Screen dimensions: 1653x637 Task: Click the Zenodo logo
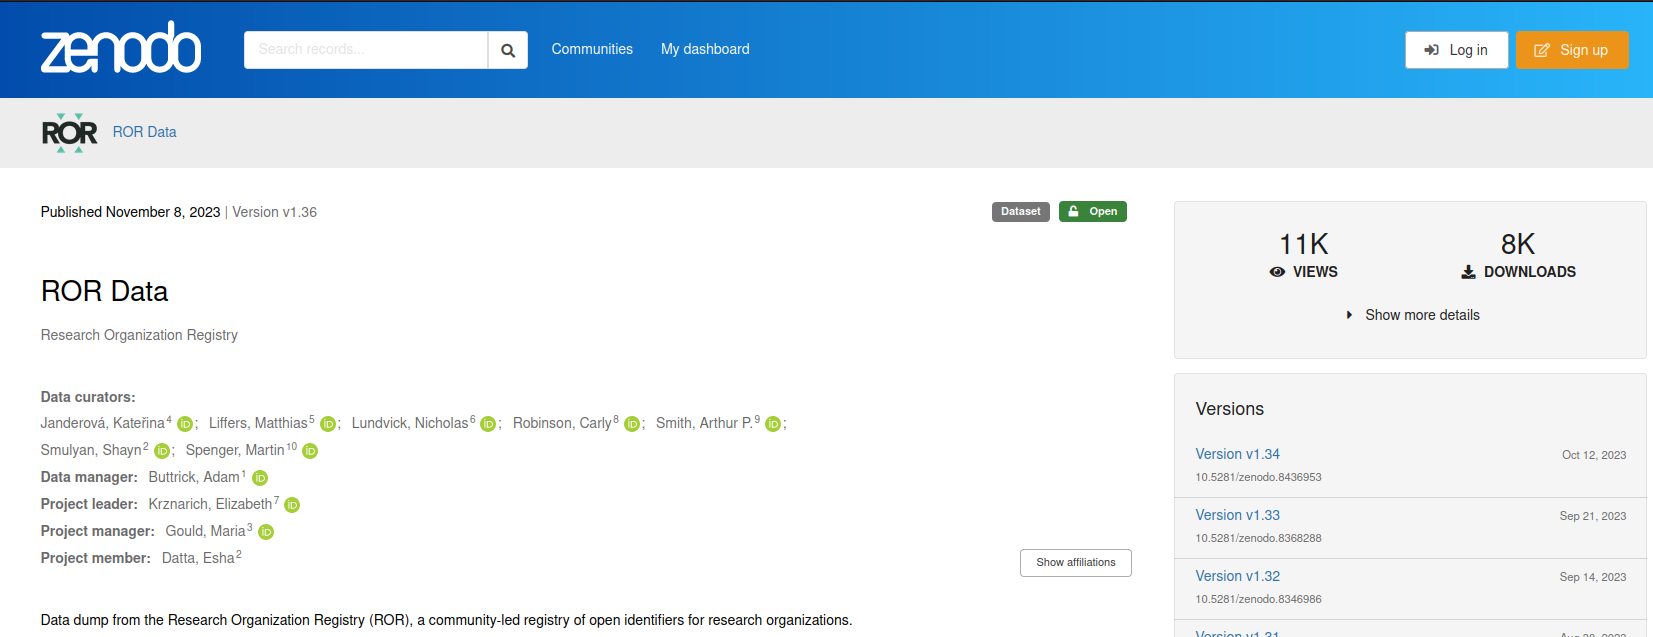[x=121, y=48]
